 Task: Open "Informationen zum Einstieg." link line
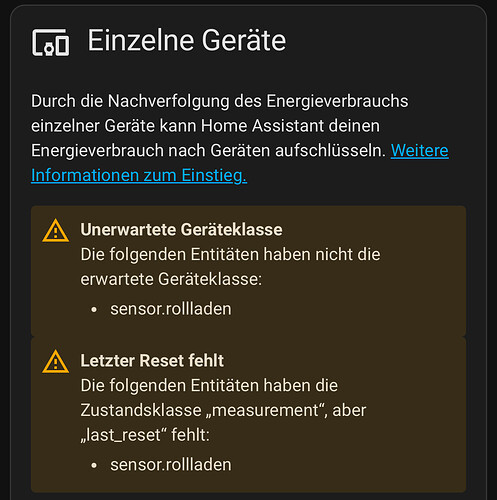click(139, 175)
